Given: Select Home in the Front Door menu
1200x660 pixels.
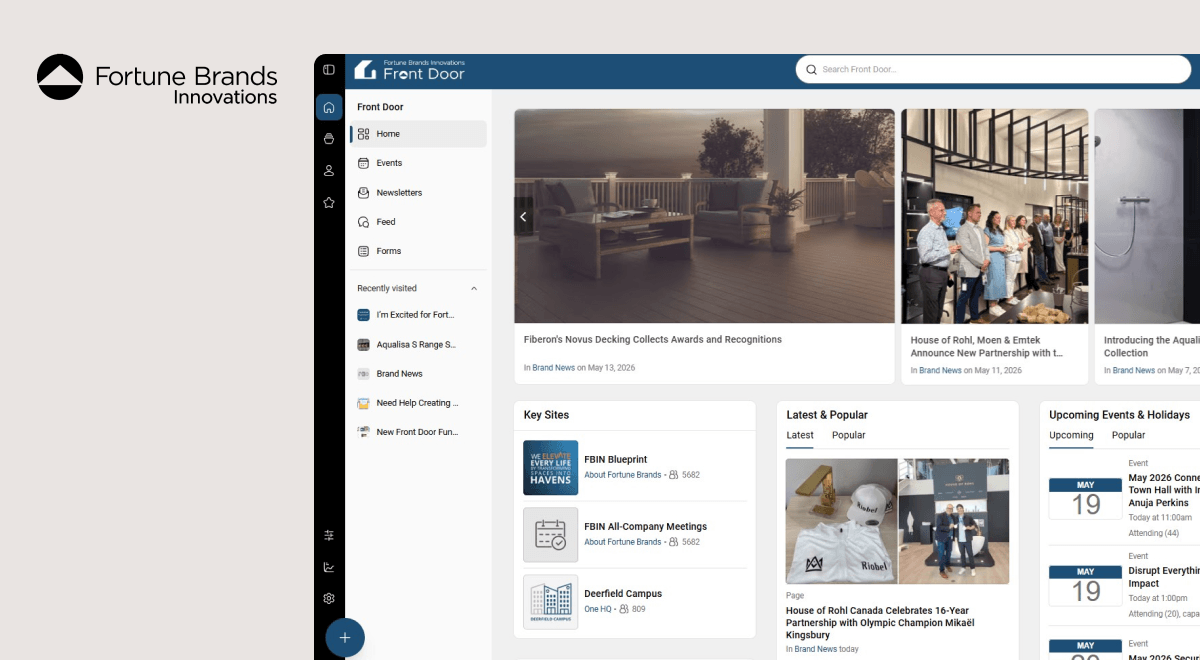Looking at the screenshot, I should click(418, 134).
